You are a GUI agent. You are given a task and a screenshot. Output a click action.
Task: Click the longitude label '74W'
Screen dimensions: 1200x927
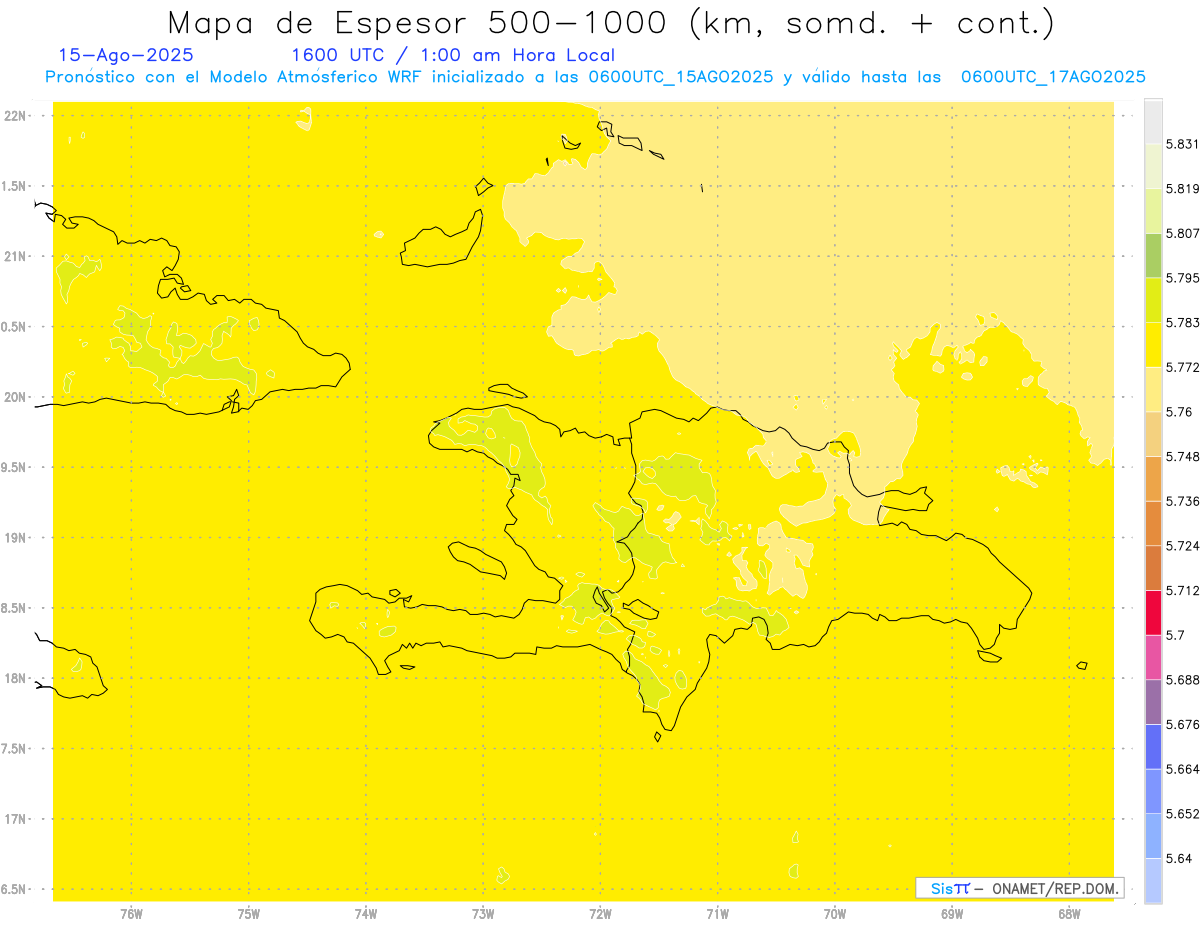(366, 914)
